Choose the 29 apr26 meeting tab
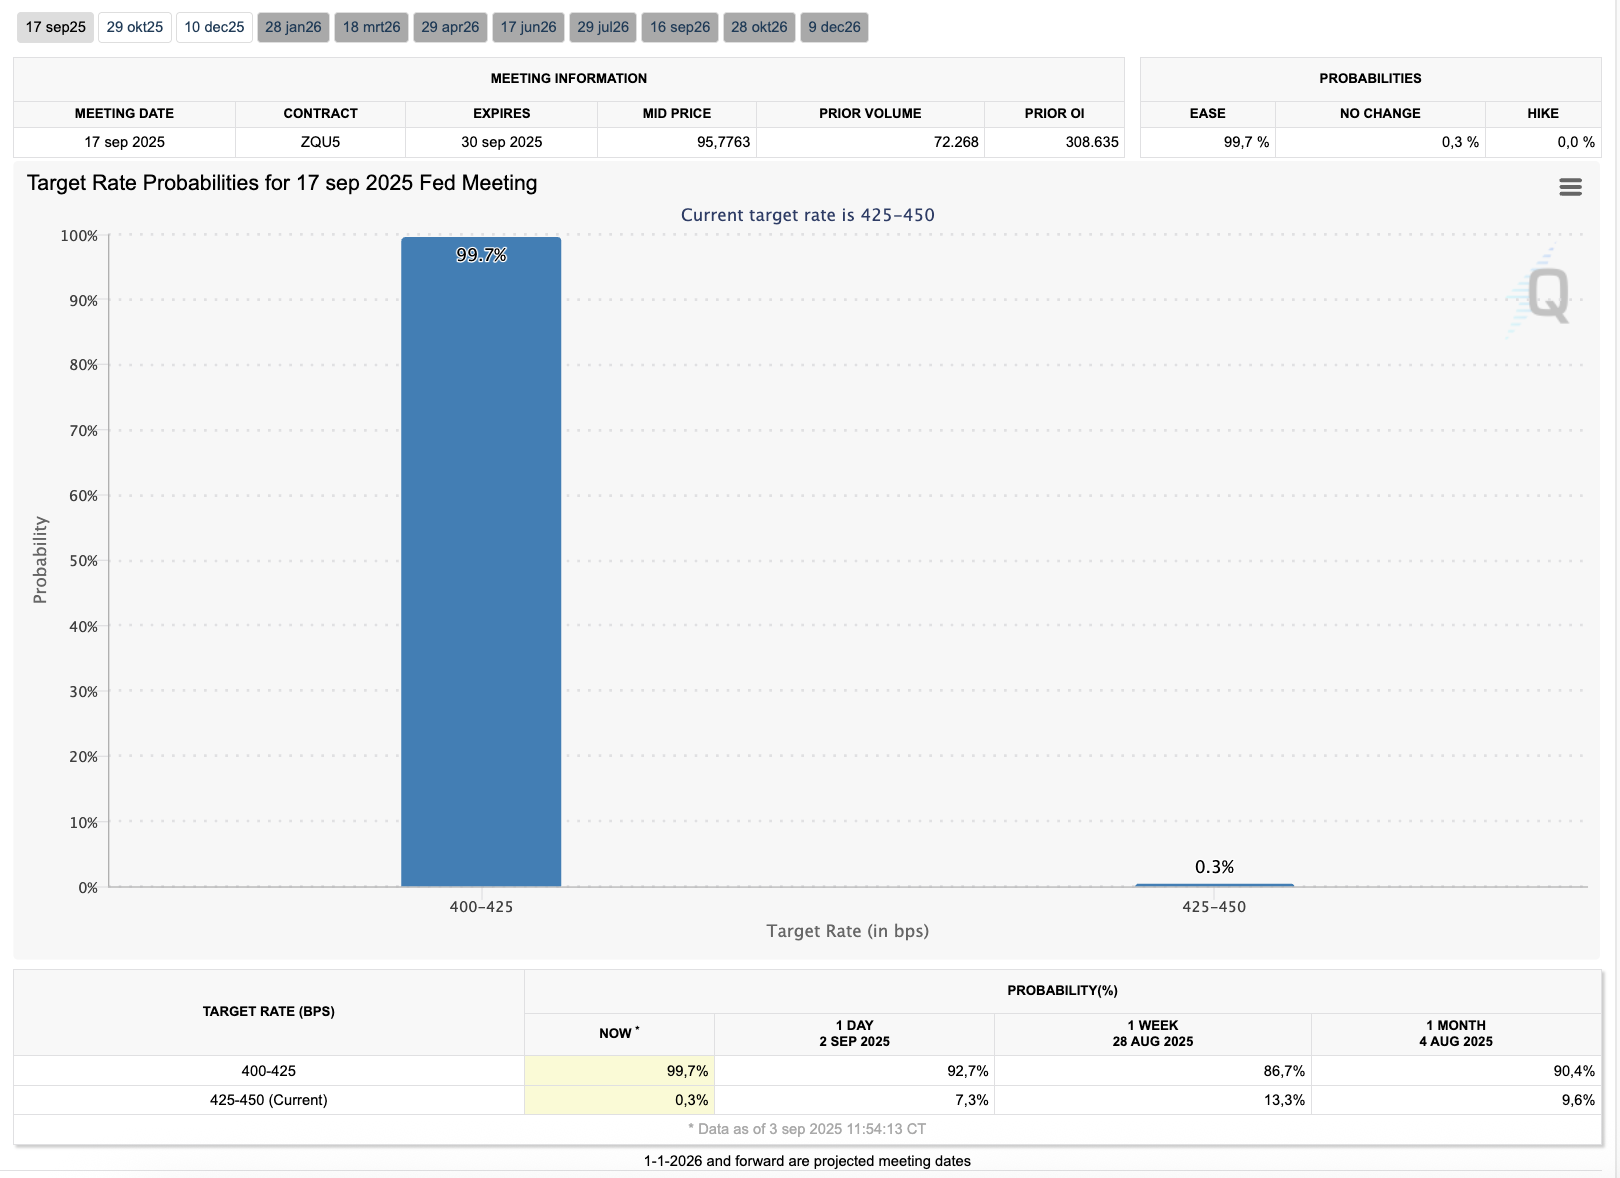Viewport: 1620px width, 1178px height. point(450,27)
